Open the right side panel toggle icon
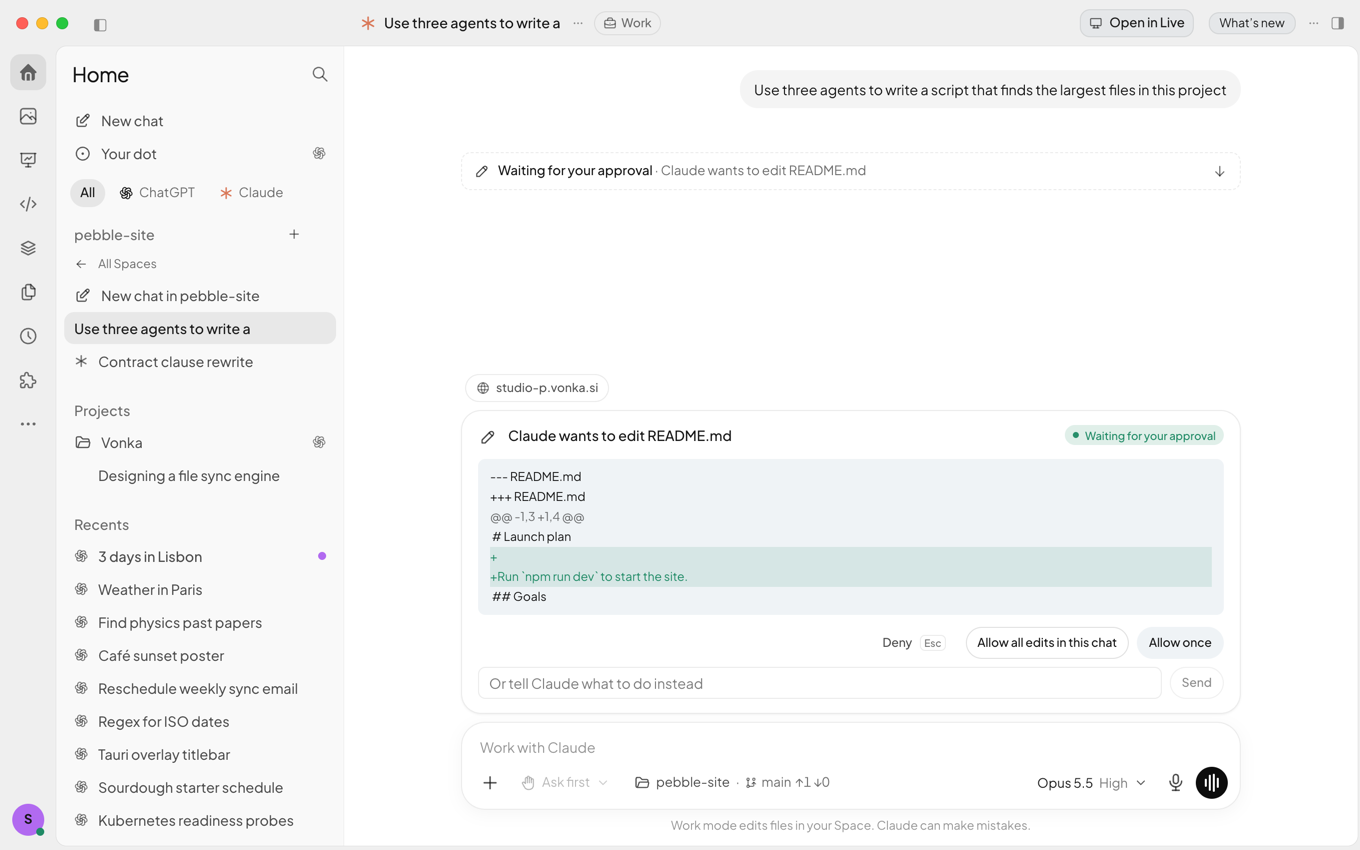The width and height of the screenshot is (1360, 850). 1338,23
